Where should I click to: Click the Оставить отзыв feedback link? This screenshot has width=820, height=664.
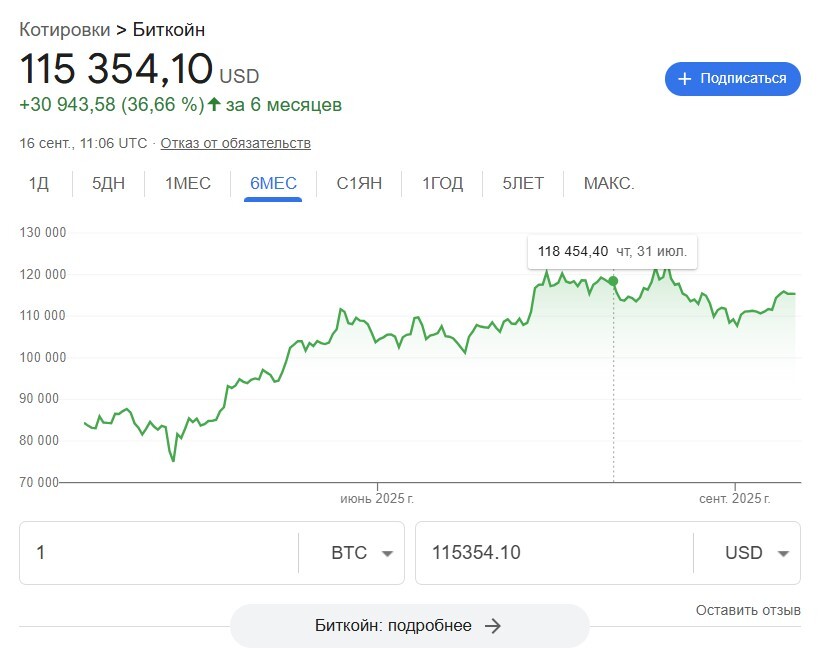point(748,610)
